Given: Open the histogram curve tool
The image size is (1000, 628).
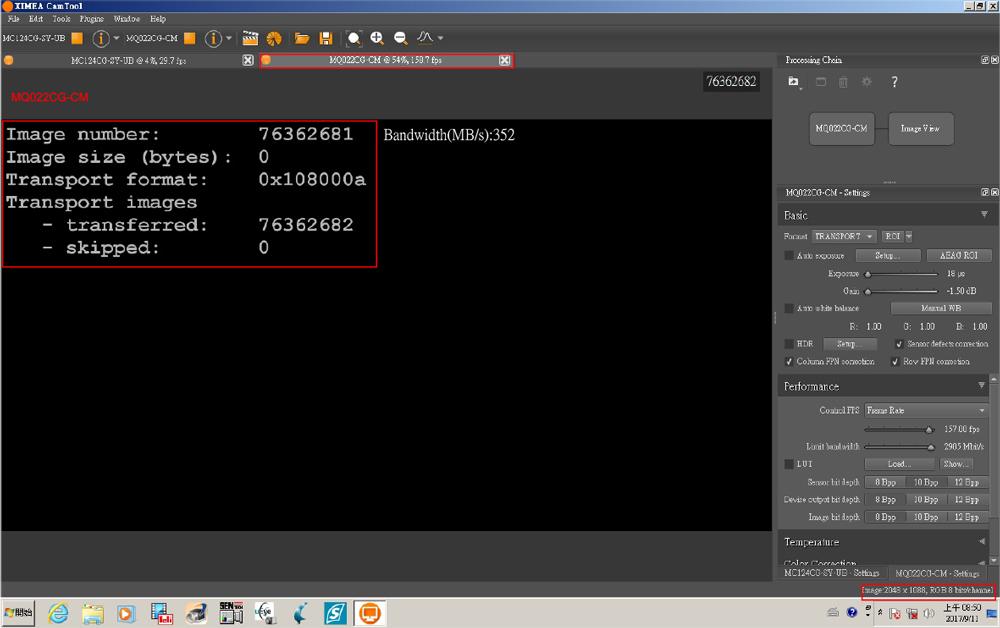Looking at the screenshot, I should pos(425,38).
